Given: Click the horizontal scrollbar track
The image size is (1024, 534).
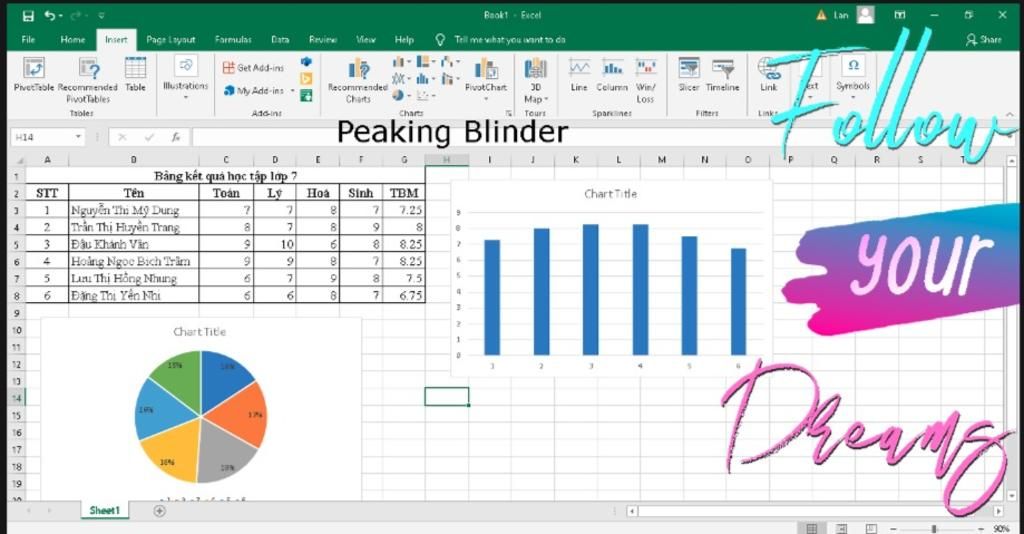Looking at the screenshot, I should [816, 510].
